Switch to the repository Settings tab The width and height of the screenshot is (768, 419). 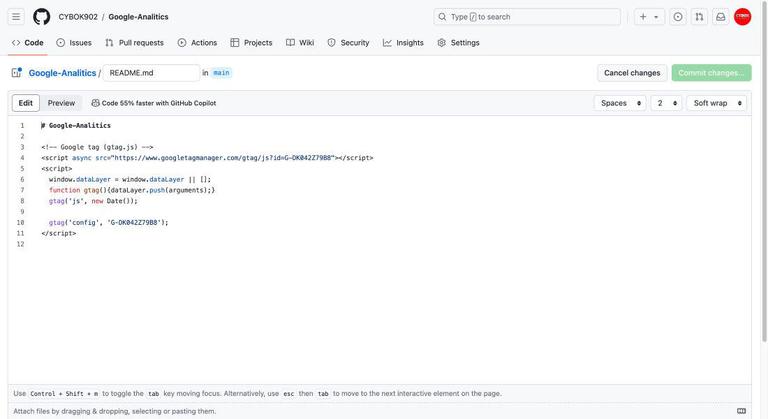click(x=458, y=43)
